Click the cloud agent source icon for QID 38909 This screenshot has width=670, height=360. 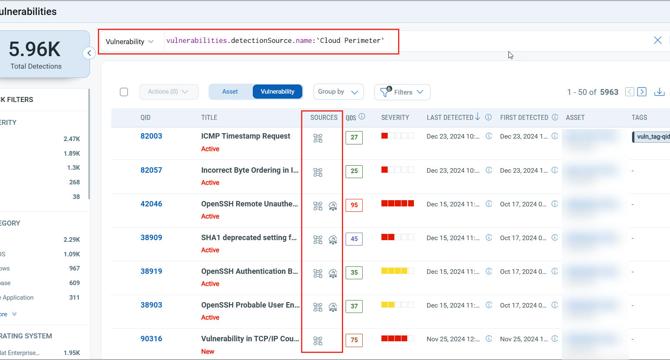[333, 240]
